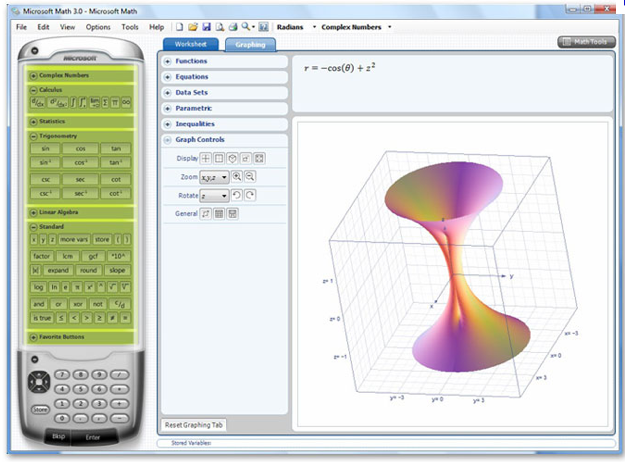Screen dimensions: 625x462
Task: Expand the Data Sets section
Action: point(168,93)
